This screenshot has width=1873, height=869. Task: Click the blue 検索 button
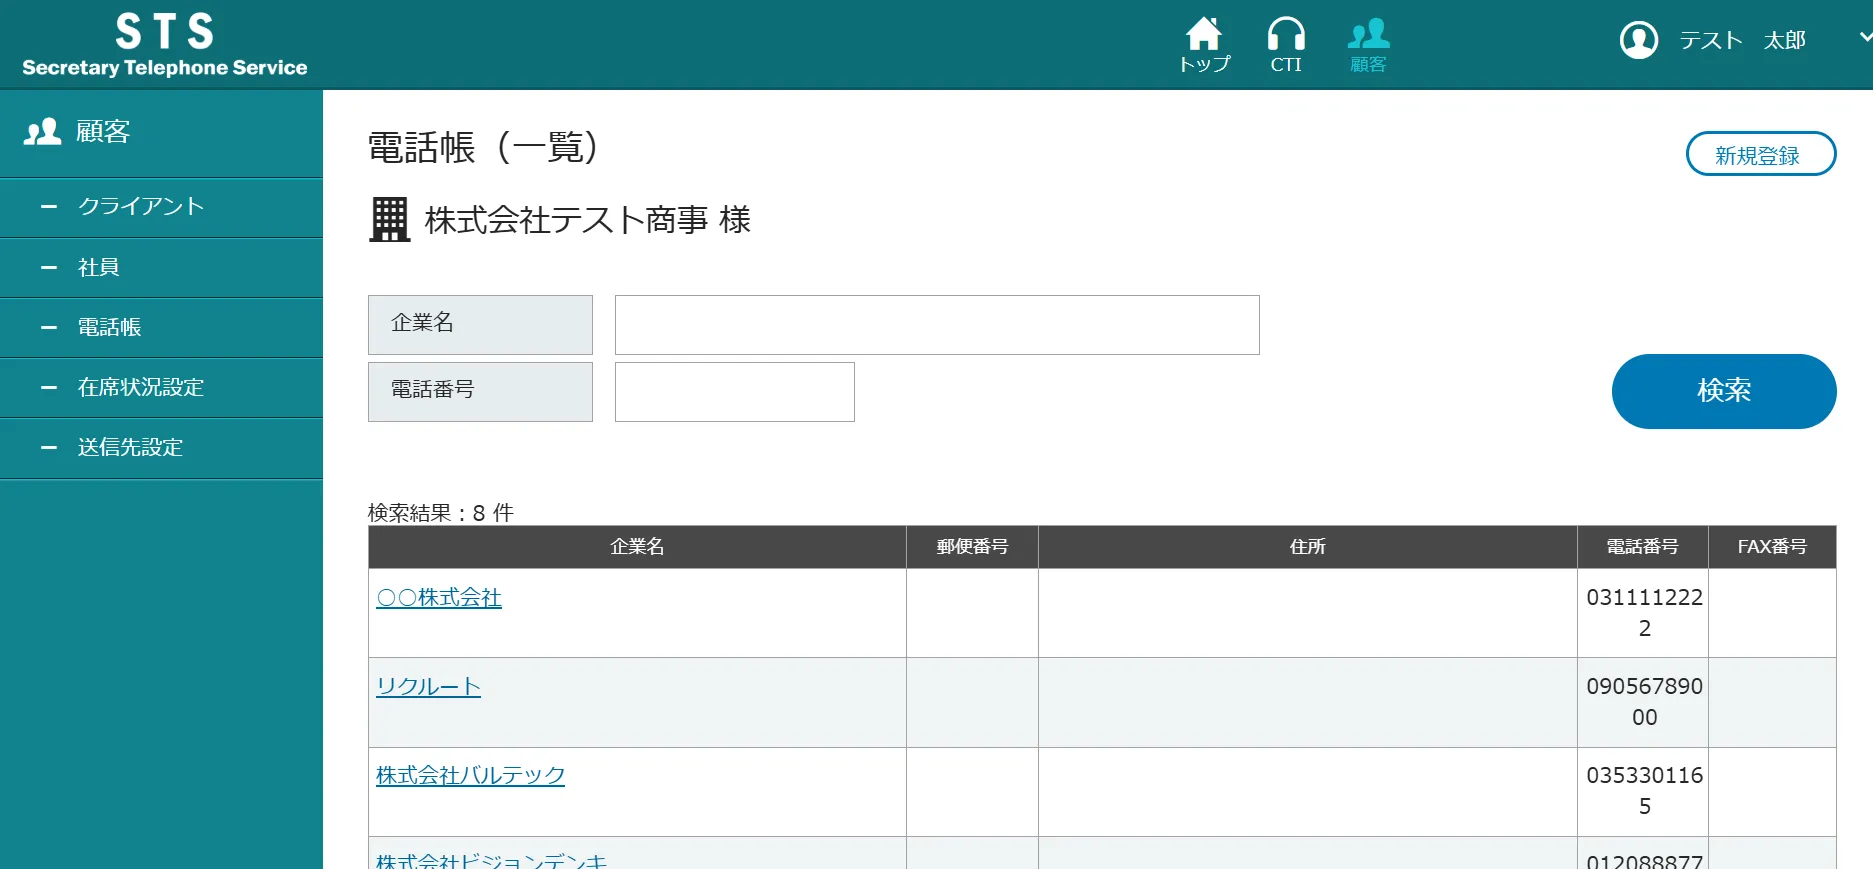click(1723, 391)
